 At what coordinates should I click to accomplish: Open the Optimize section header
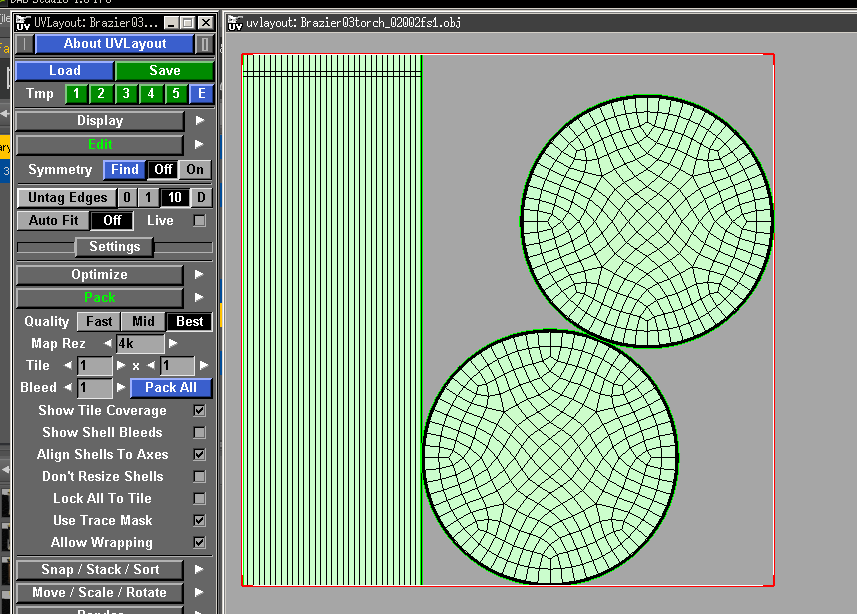coord(99,274)
